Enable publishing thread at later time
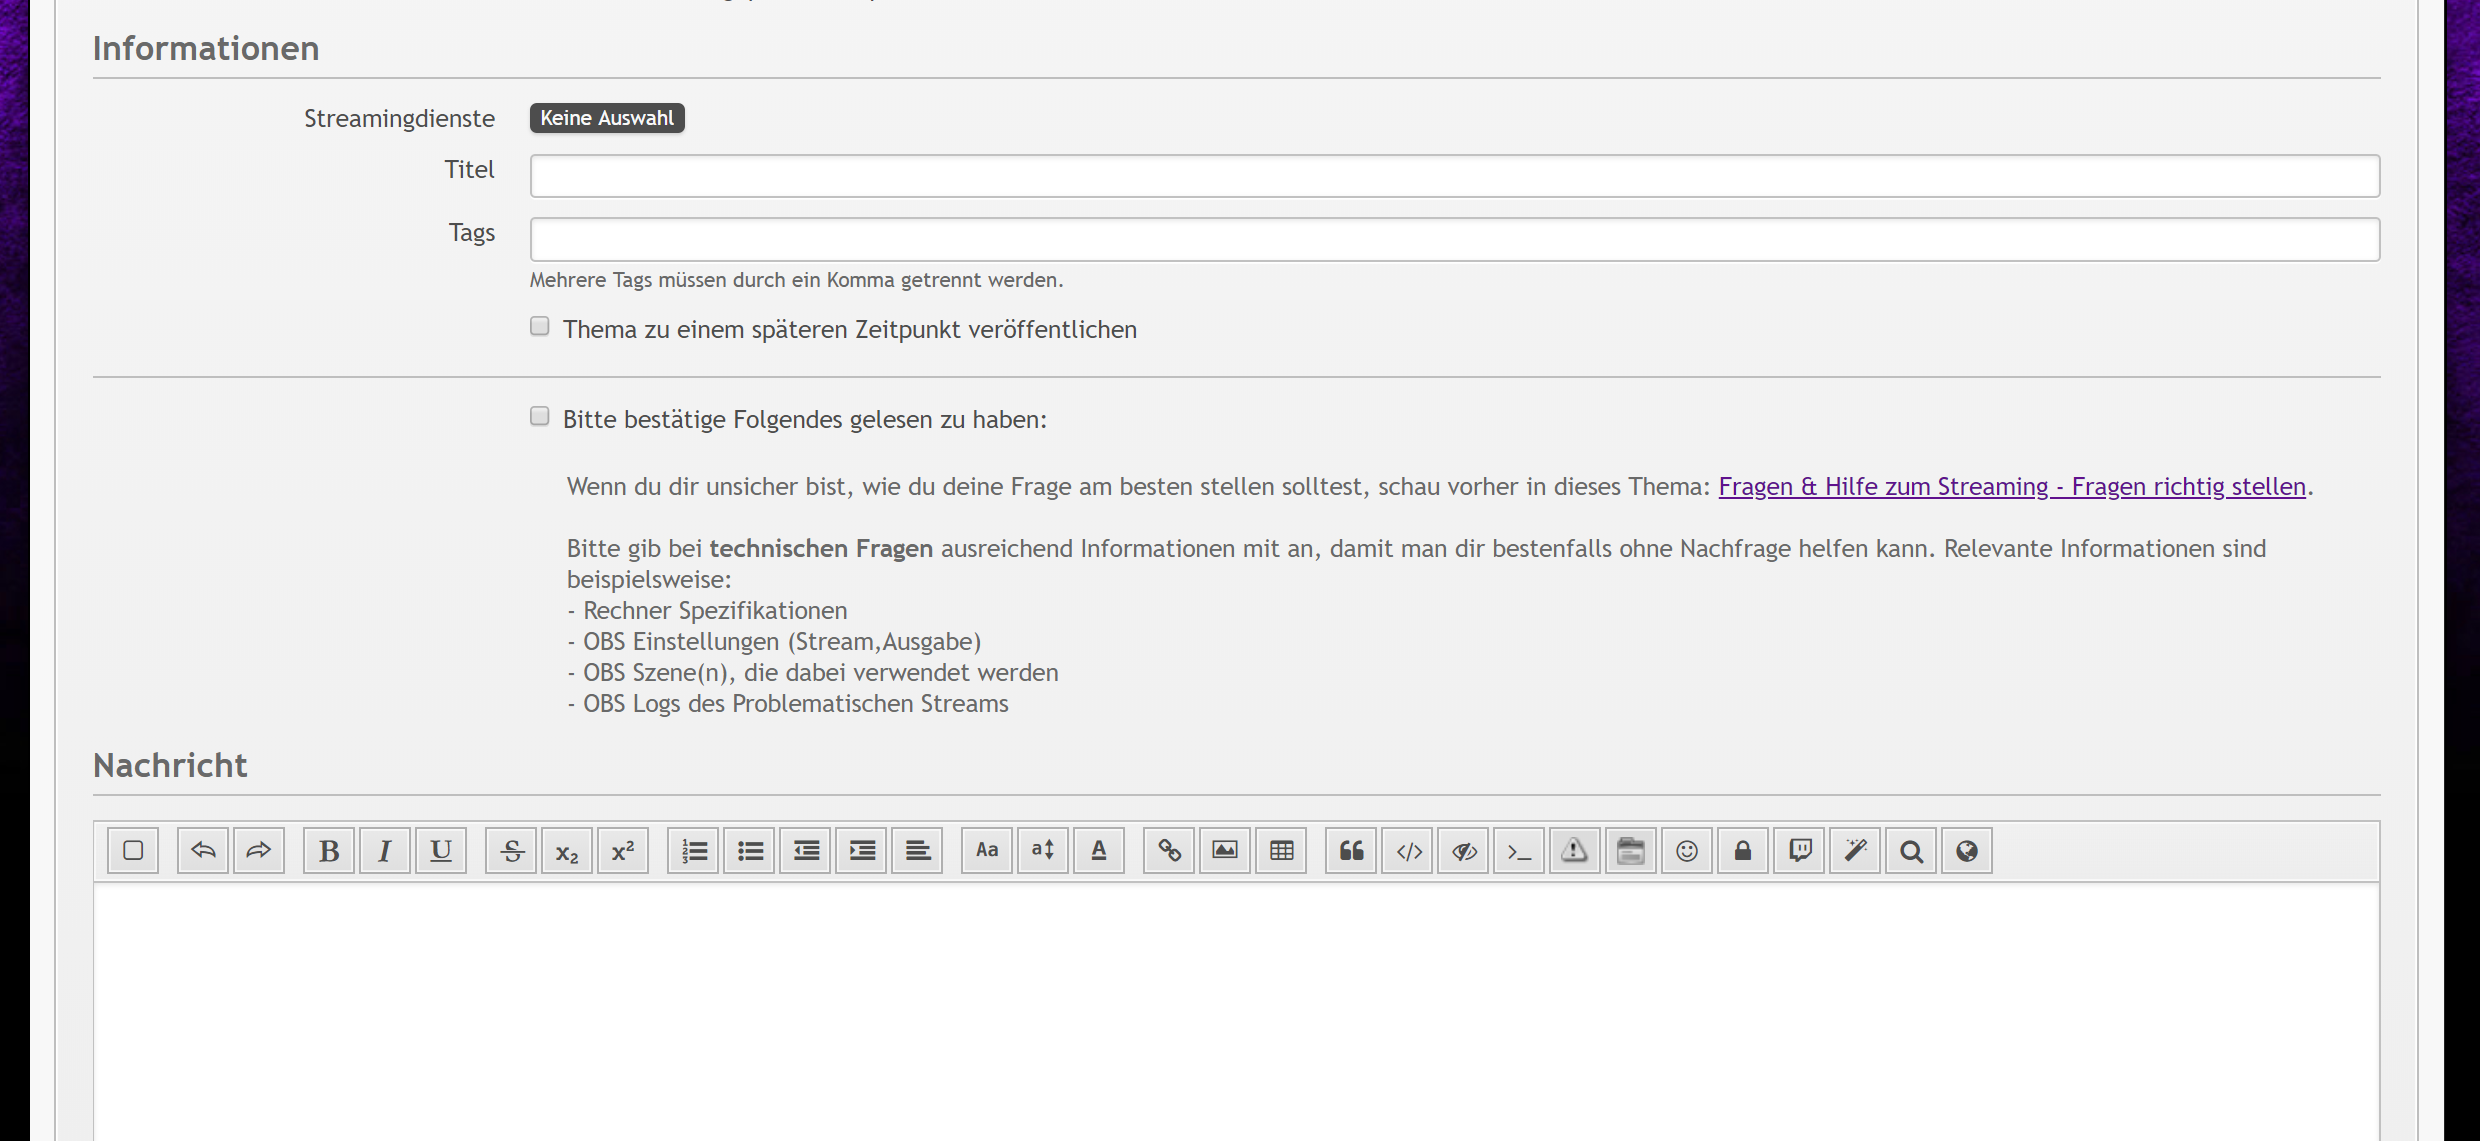 (x=540, y=327)
